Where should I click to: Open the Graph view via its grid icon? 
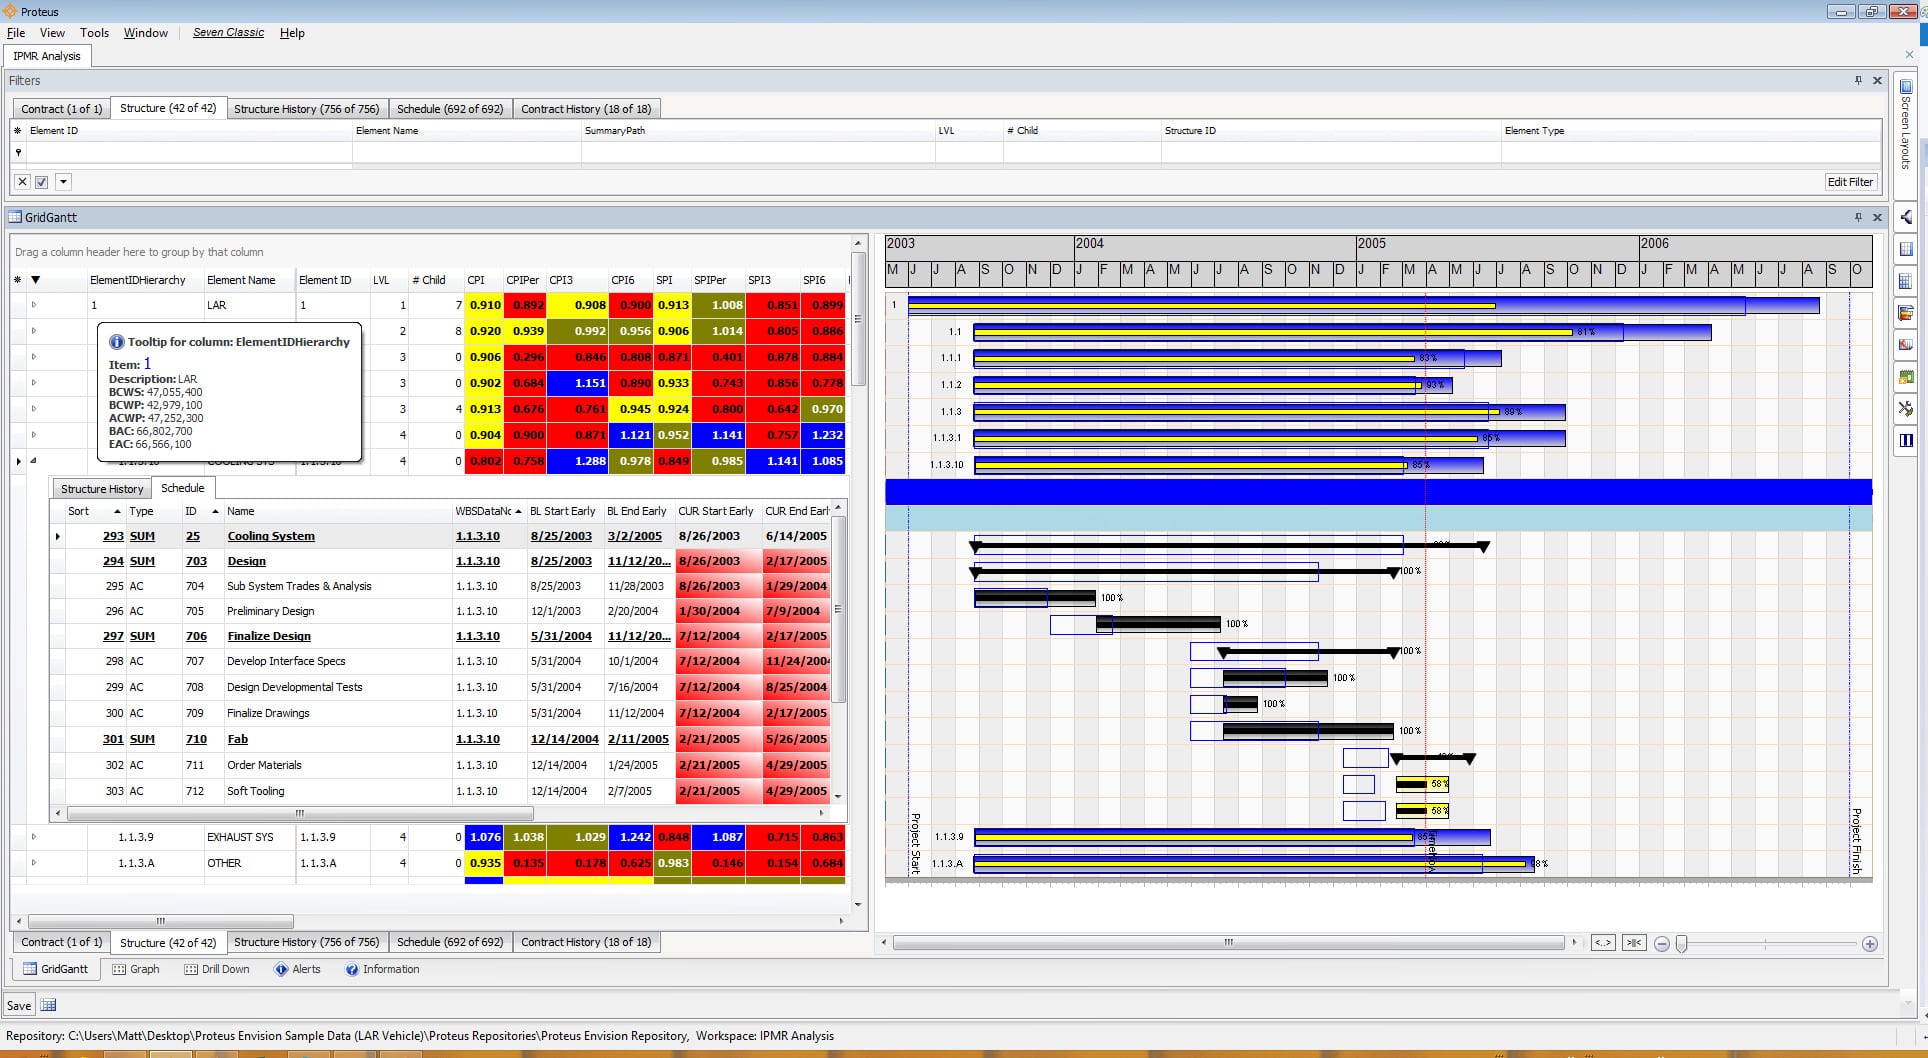[120, 969]
